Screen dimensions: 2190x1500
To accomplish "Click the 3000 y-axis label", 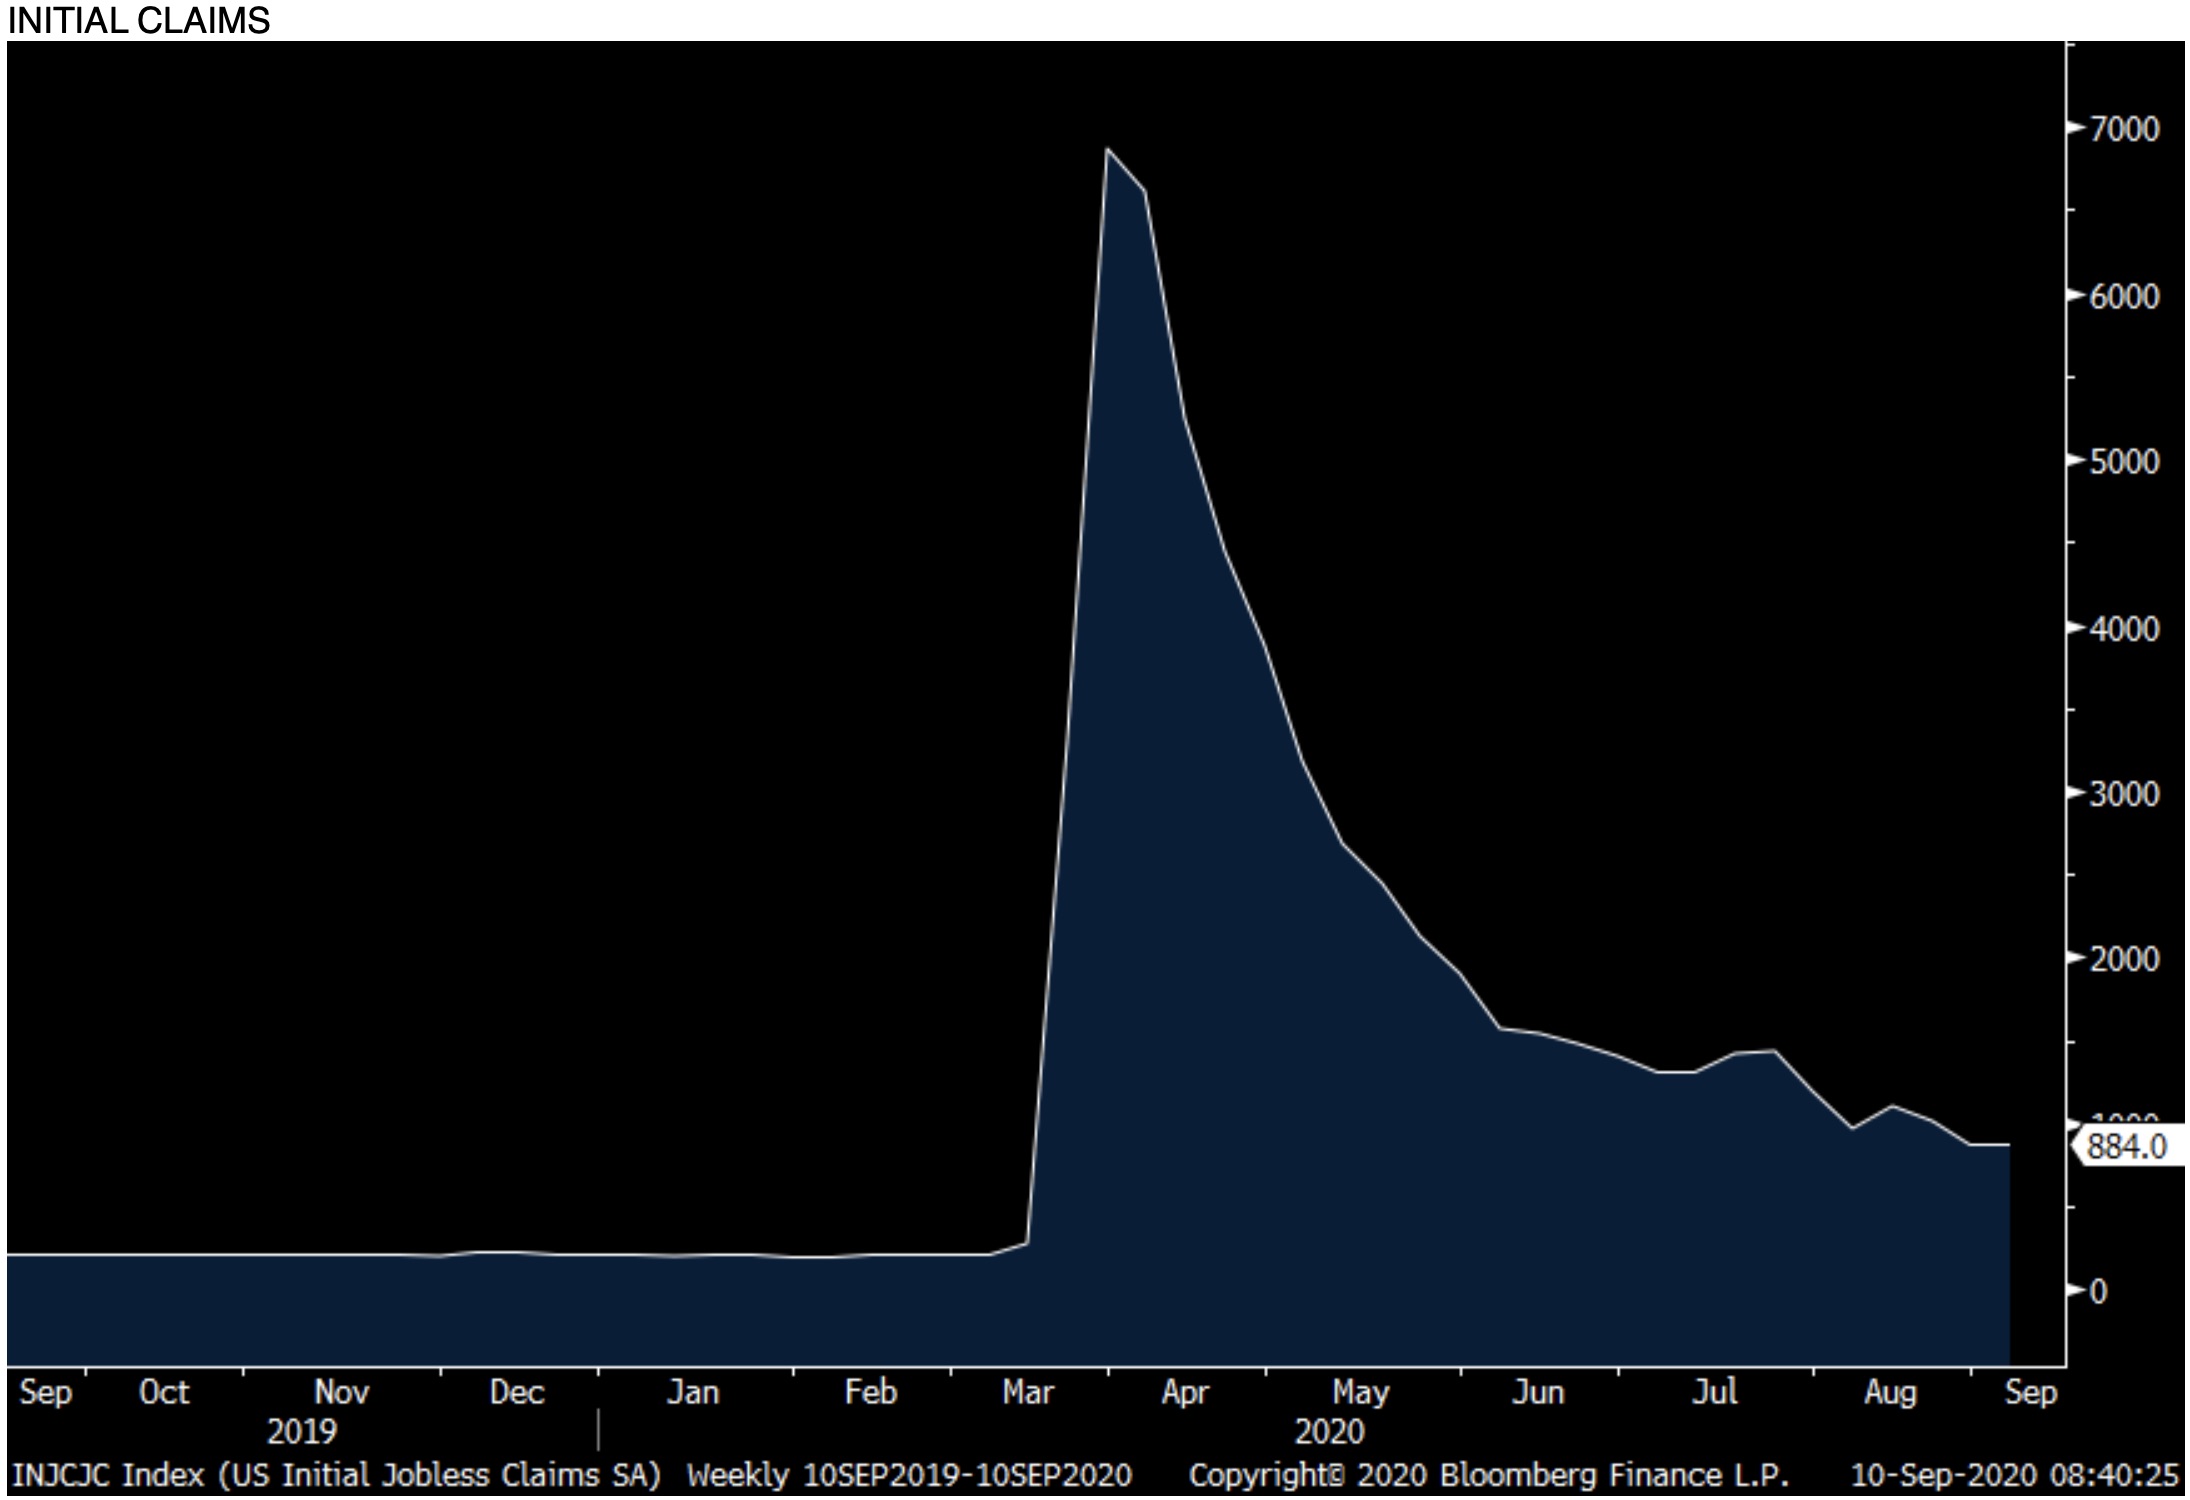I will 2124,794.
